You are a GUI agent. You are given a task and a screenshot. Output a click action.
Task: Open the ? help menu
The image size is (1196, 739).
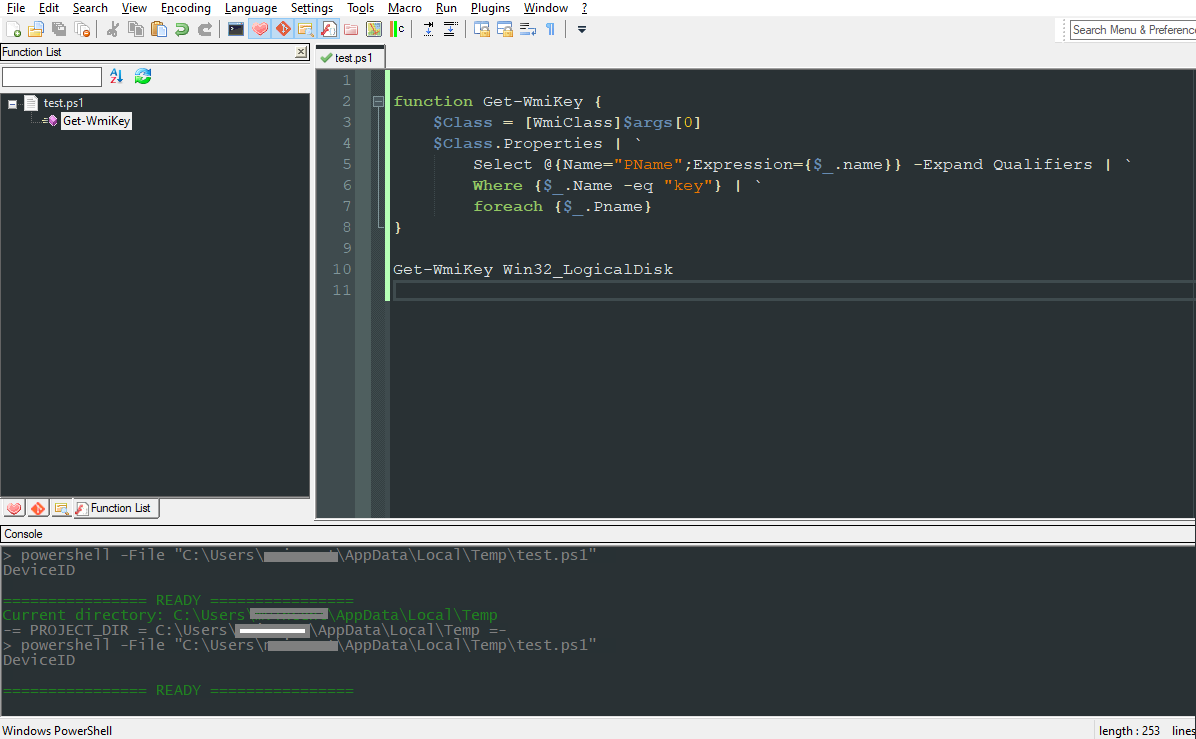(x=584, y=8)
